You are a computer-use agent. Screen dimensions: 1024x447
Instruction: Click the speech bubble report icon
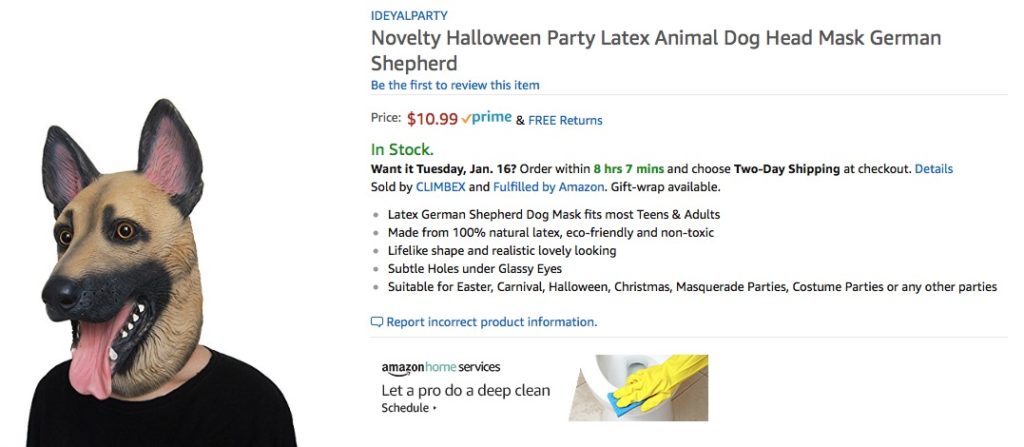377,322
